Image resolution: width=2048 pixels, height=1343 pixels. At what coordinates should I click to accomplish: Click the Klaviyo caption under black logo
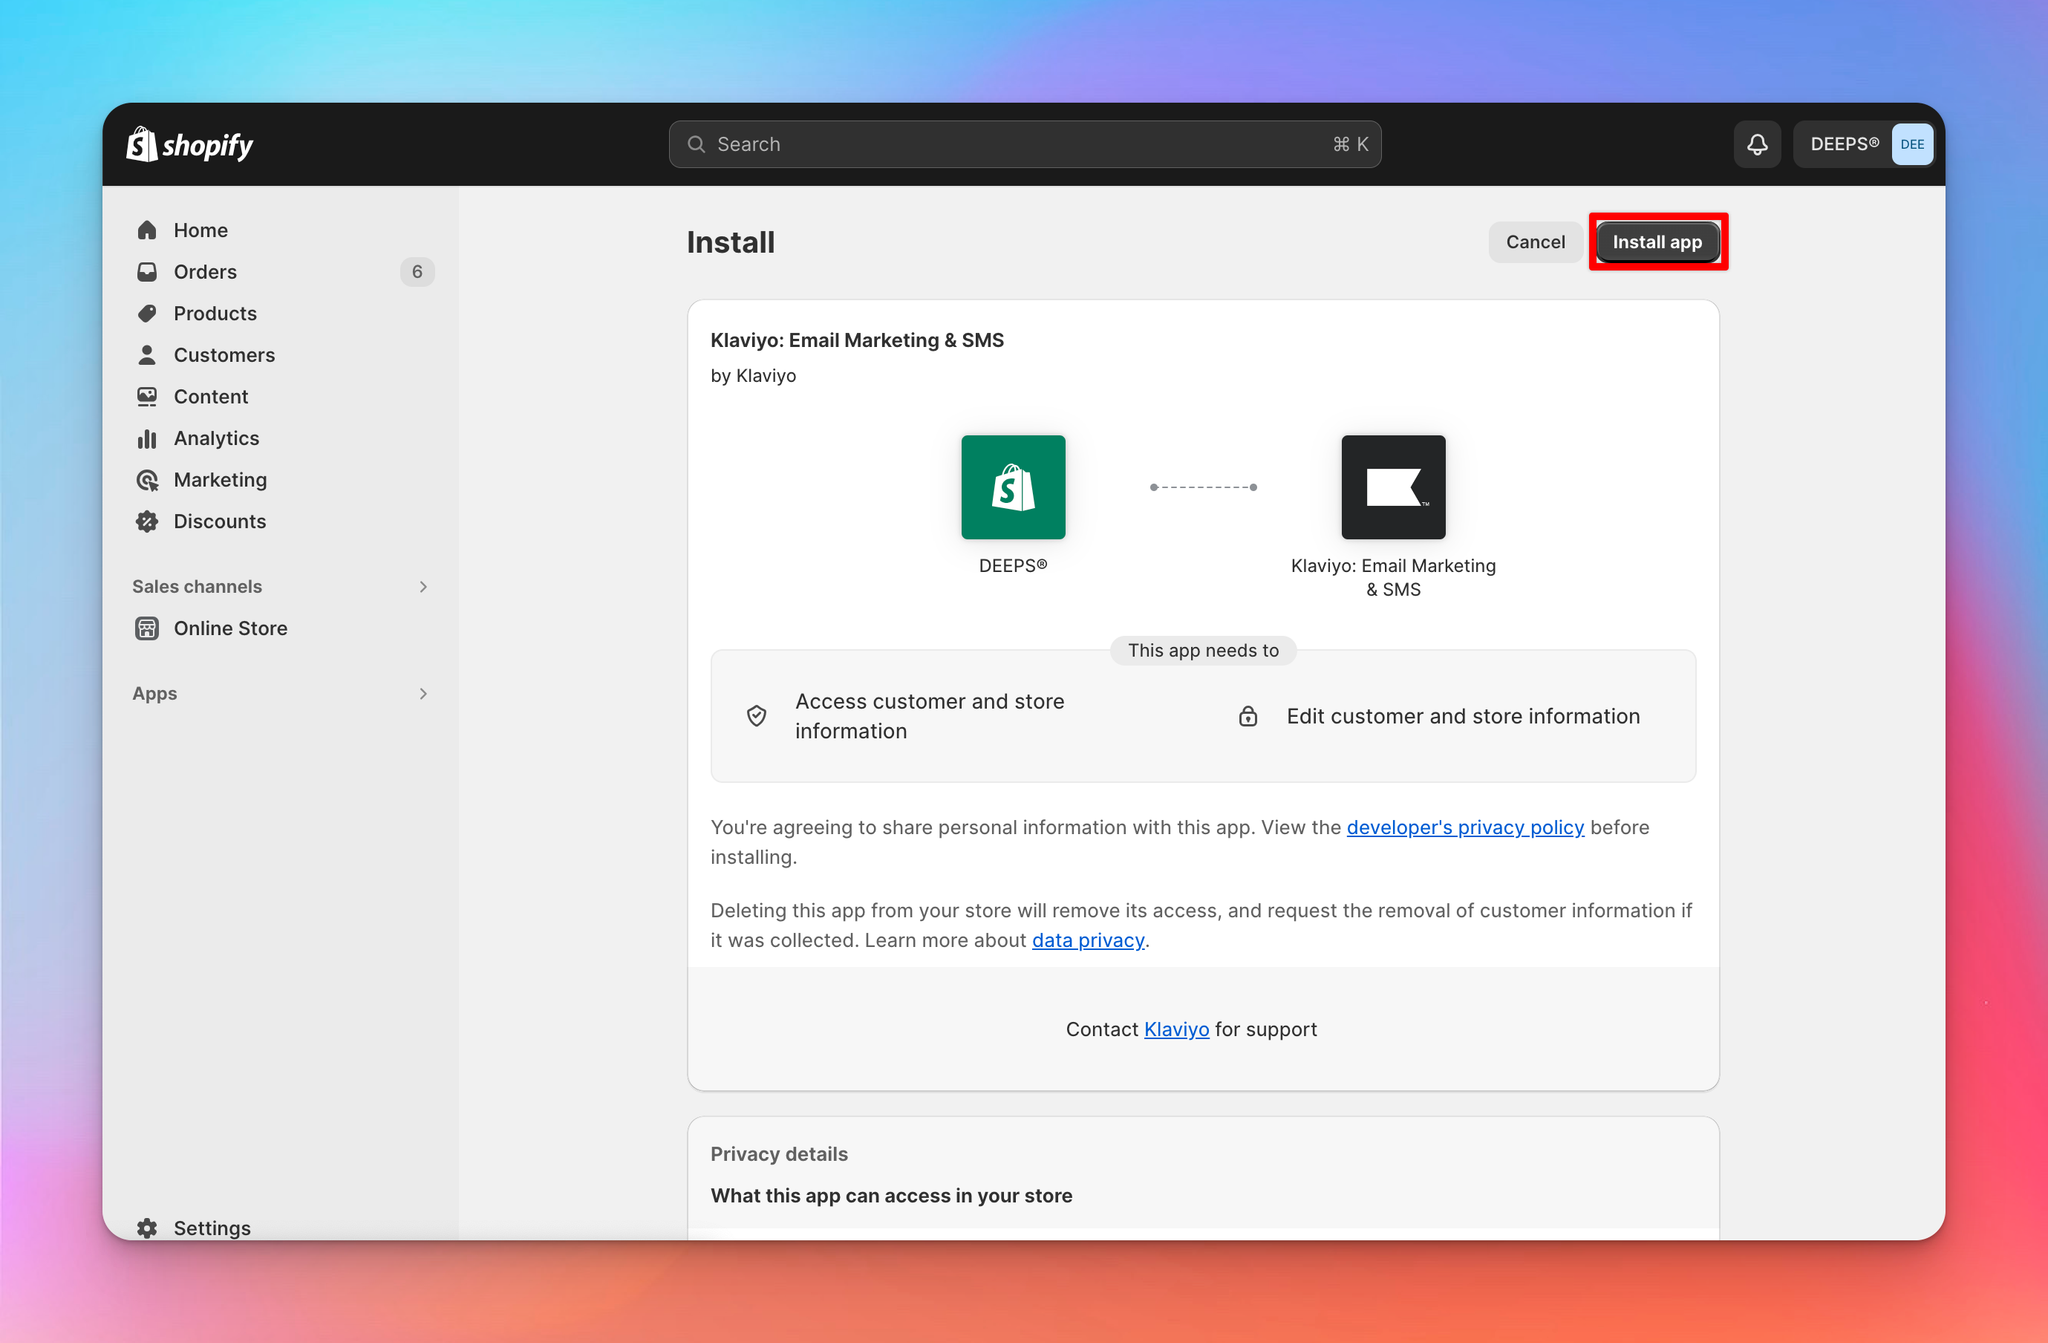pyautogui.click(x=1393, y=578)
